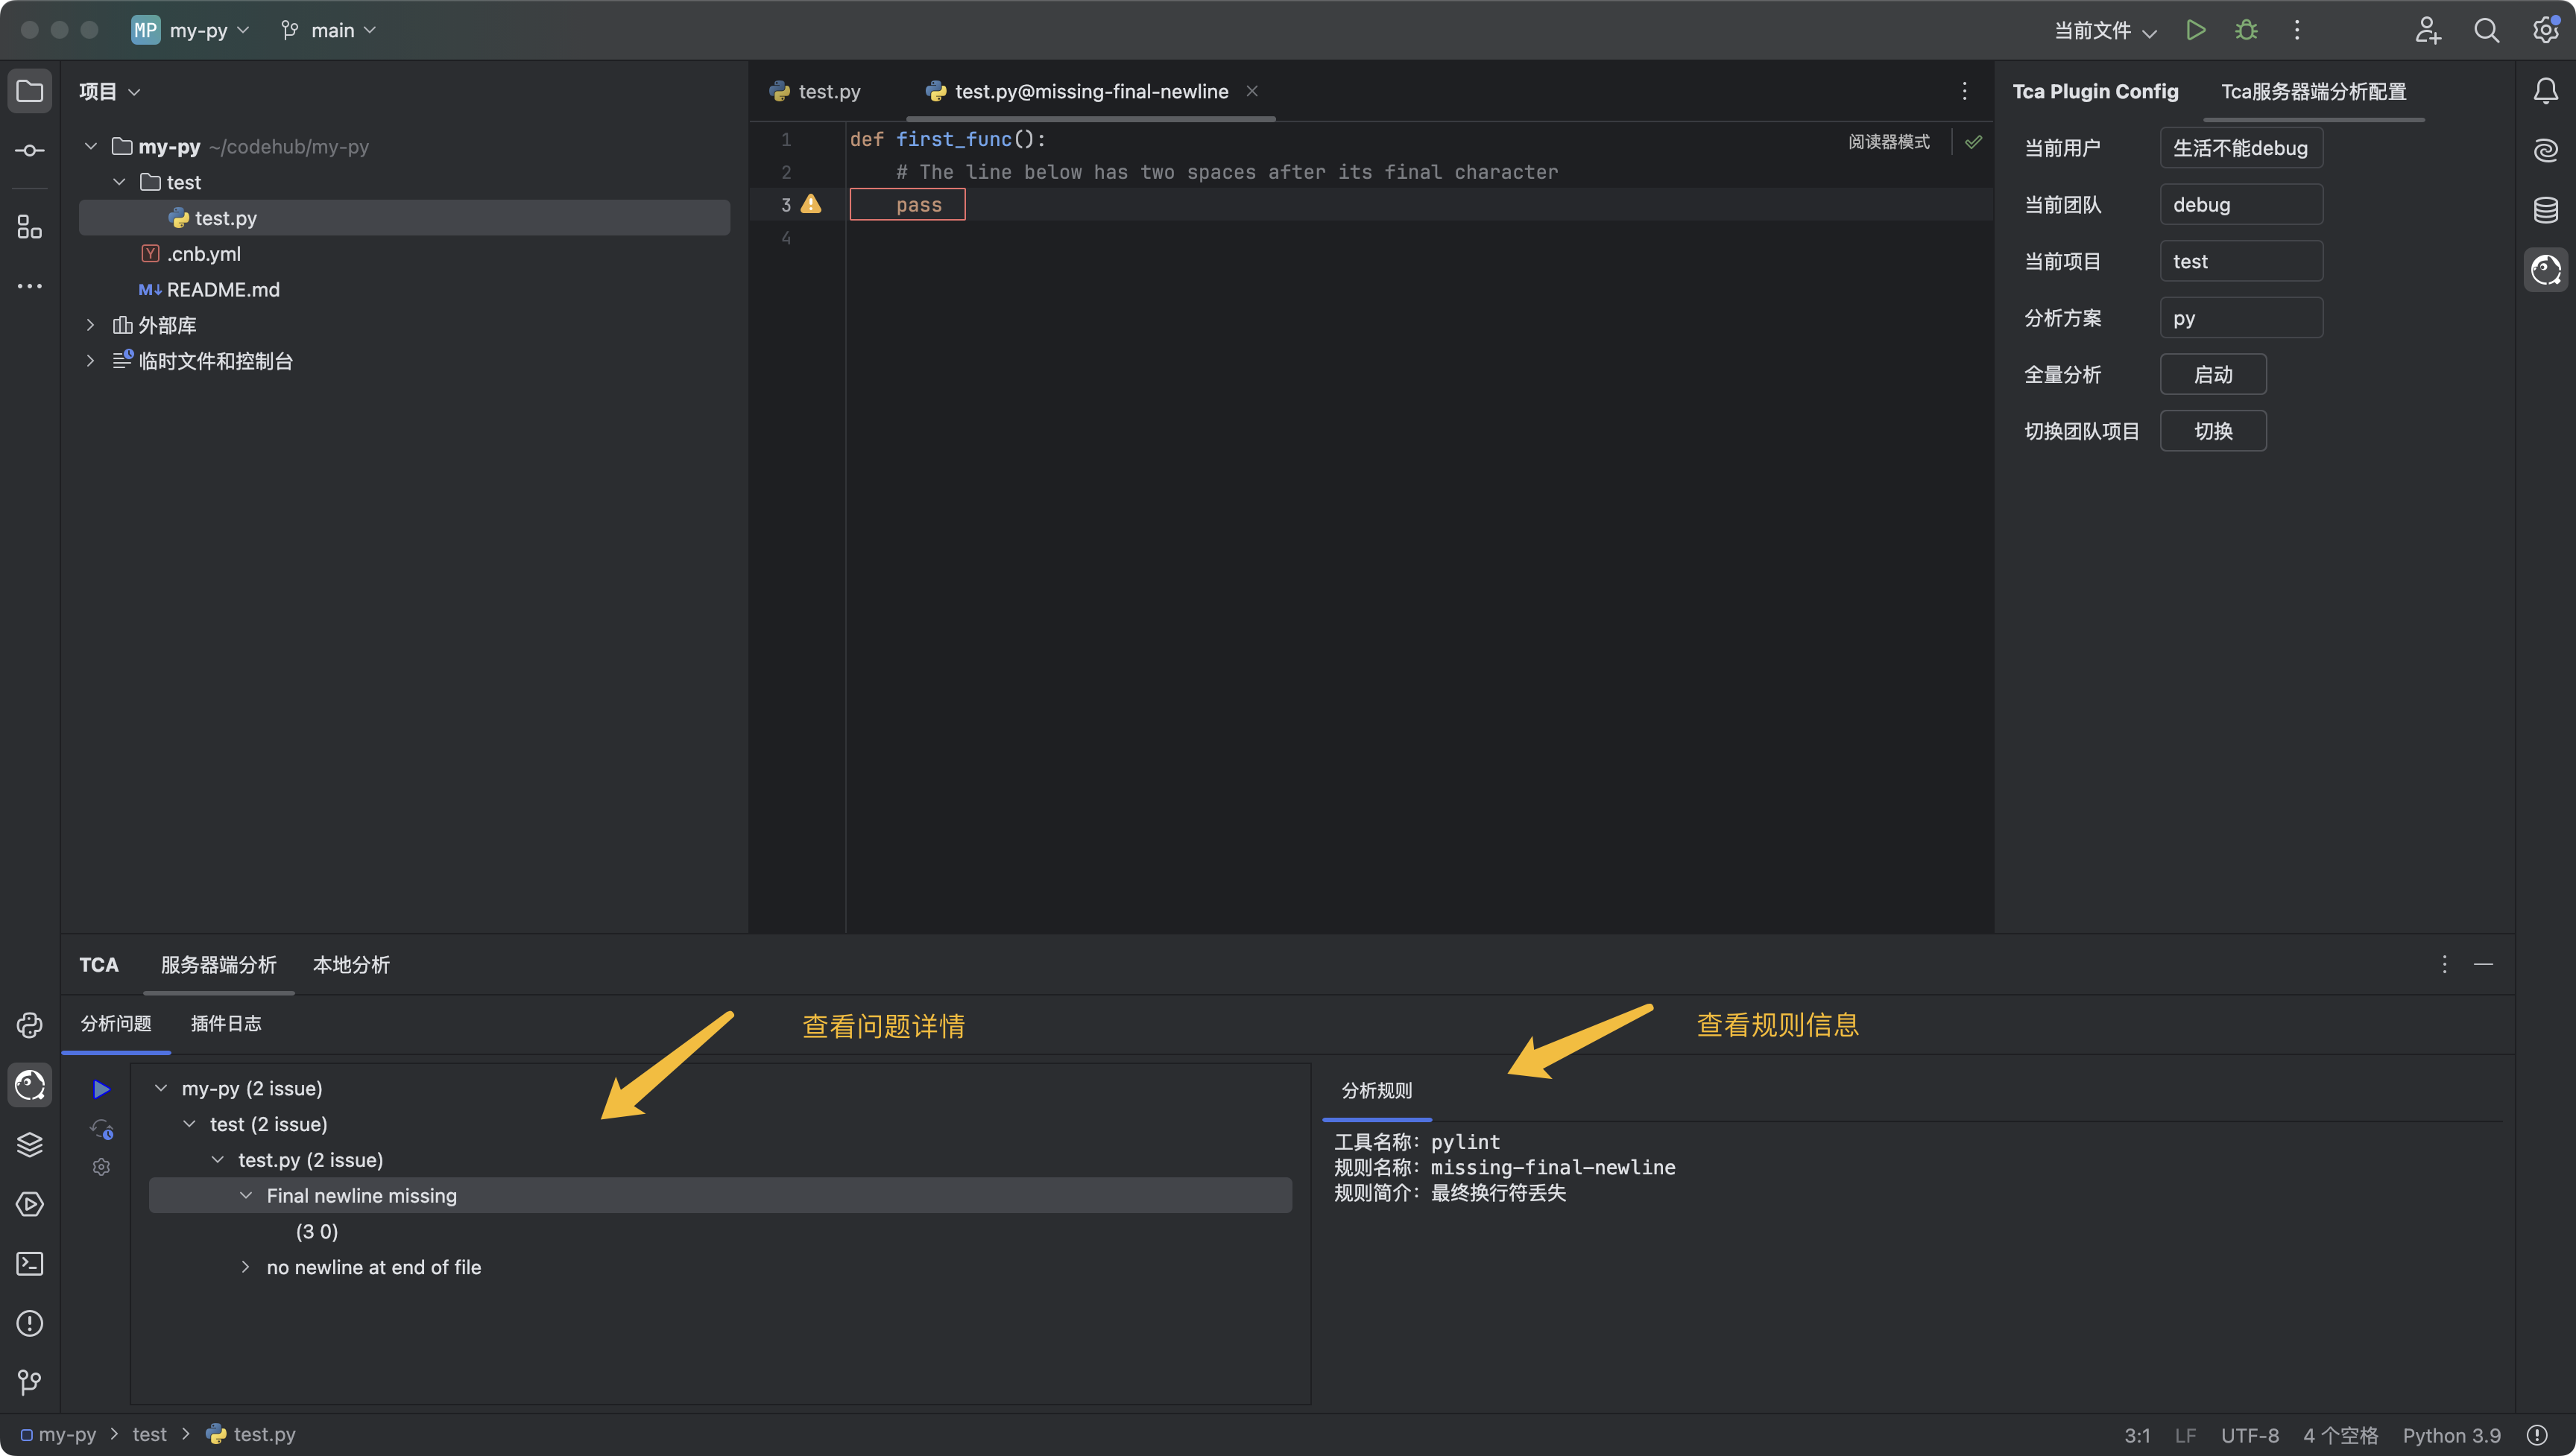Expand the 临时文件和控制台 node
The height and width of the screenshot is (1456, 2576).
[90, 361]
